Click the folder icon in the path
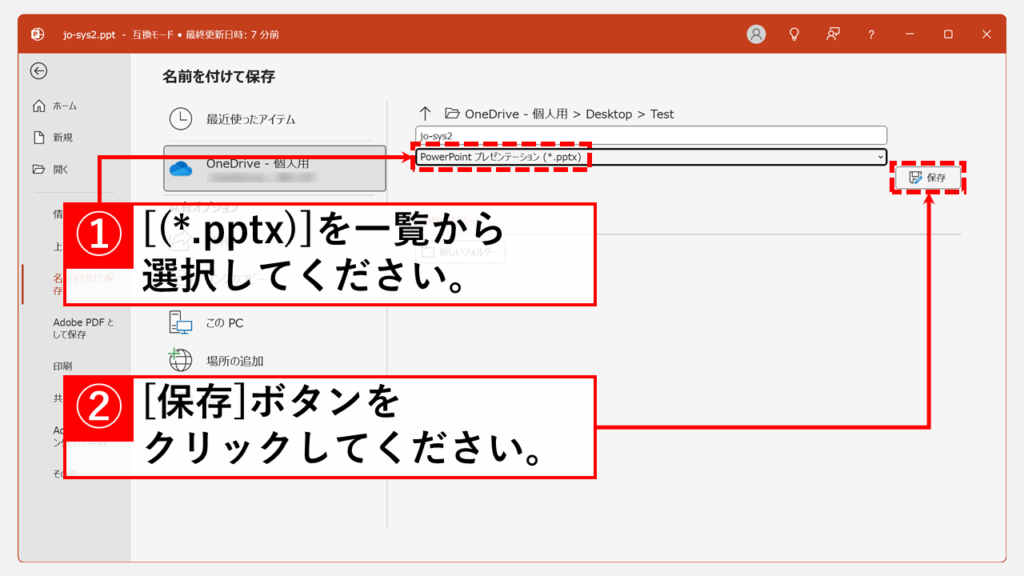1024x576 pixels. [x=452, y=114]
